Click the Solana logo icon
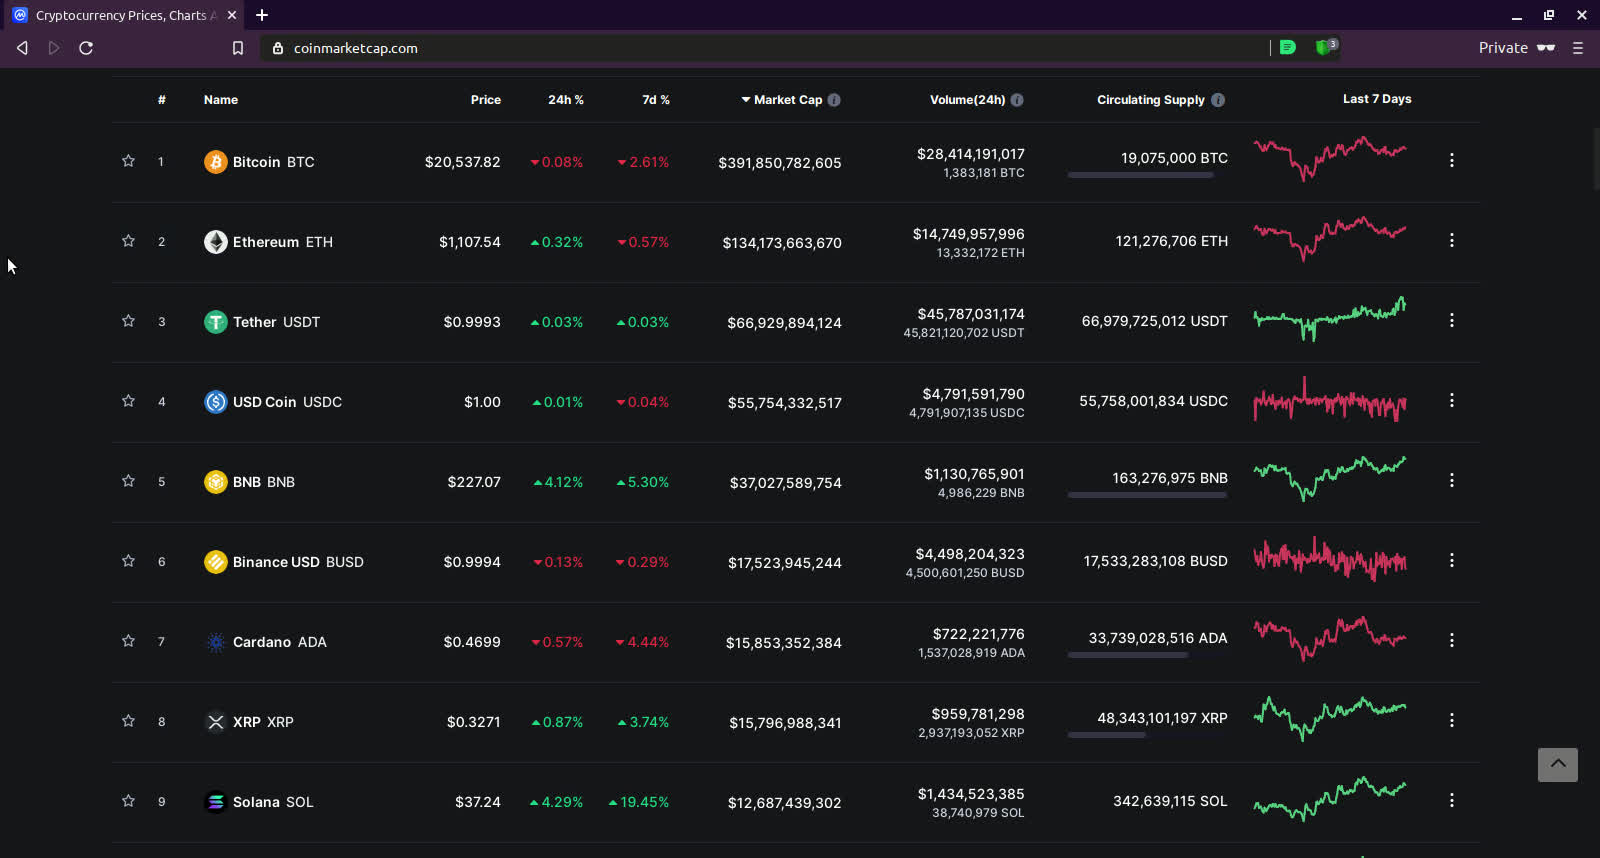This screenshot has height=858, width=1600. pyautogui.click(x=216, y=802)
